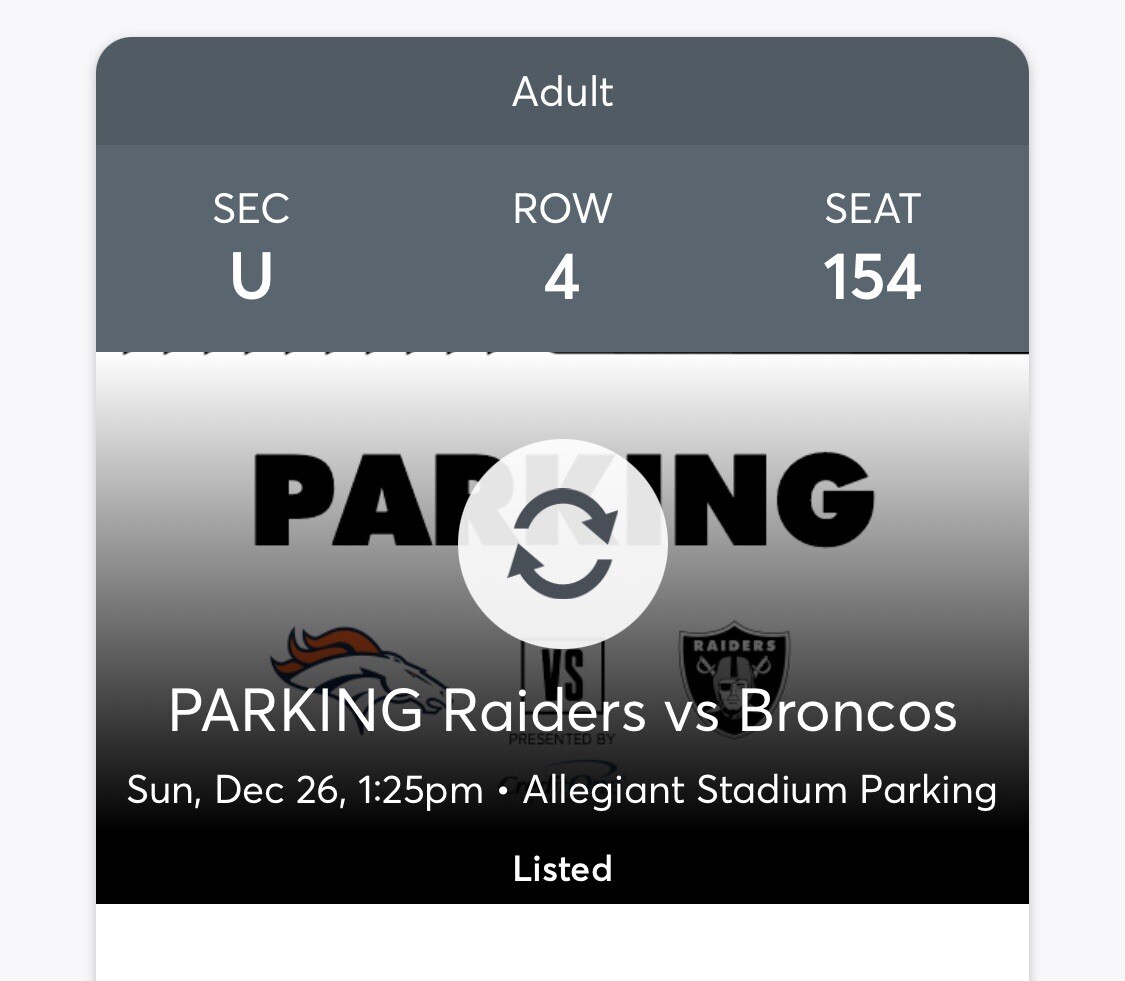The height and width of the screenshot is (981, 1125).
Task: Click the white area below Listed bar
Action: coord(562,942)
